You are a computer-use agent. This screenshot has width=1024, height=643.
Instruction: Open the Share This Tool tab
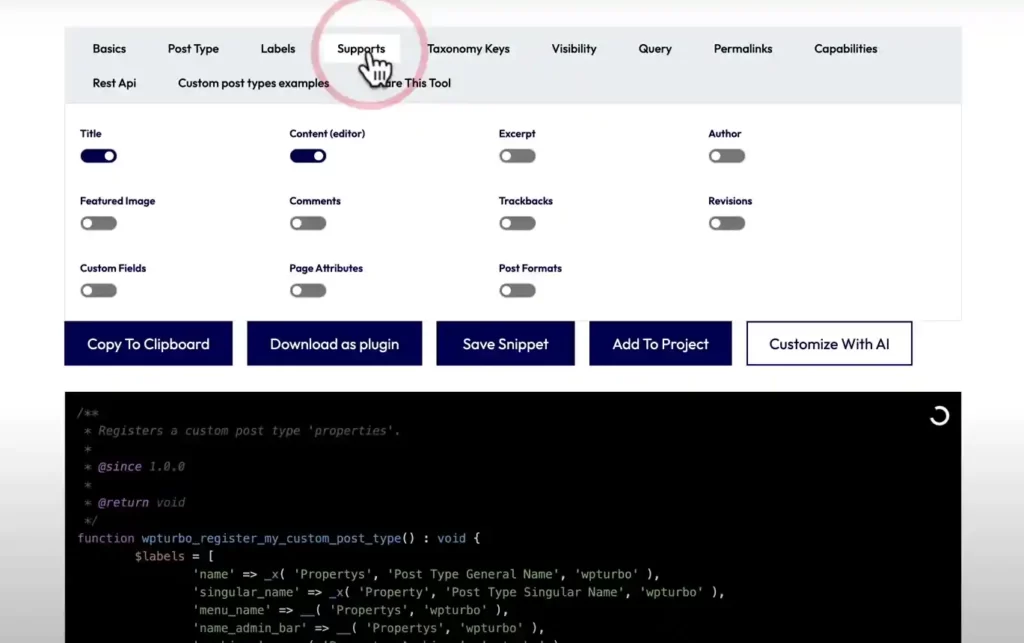coord(411,83)
